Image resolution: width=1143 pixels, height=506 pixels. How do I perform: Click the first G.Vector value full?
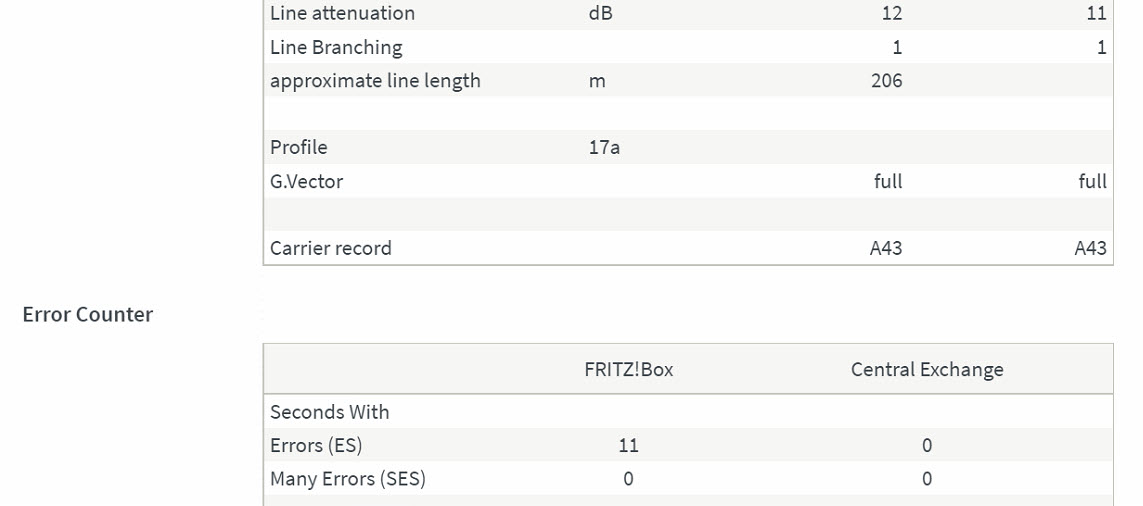pos(887,181)
